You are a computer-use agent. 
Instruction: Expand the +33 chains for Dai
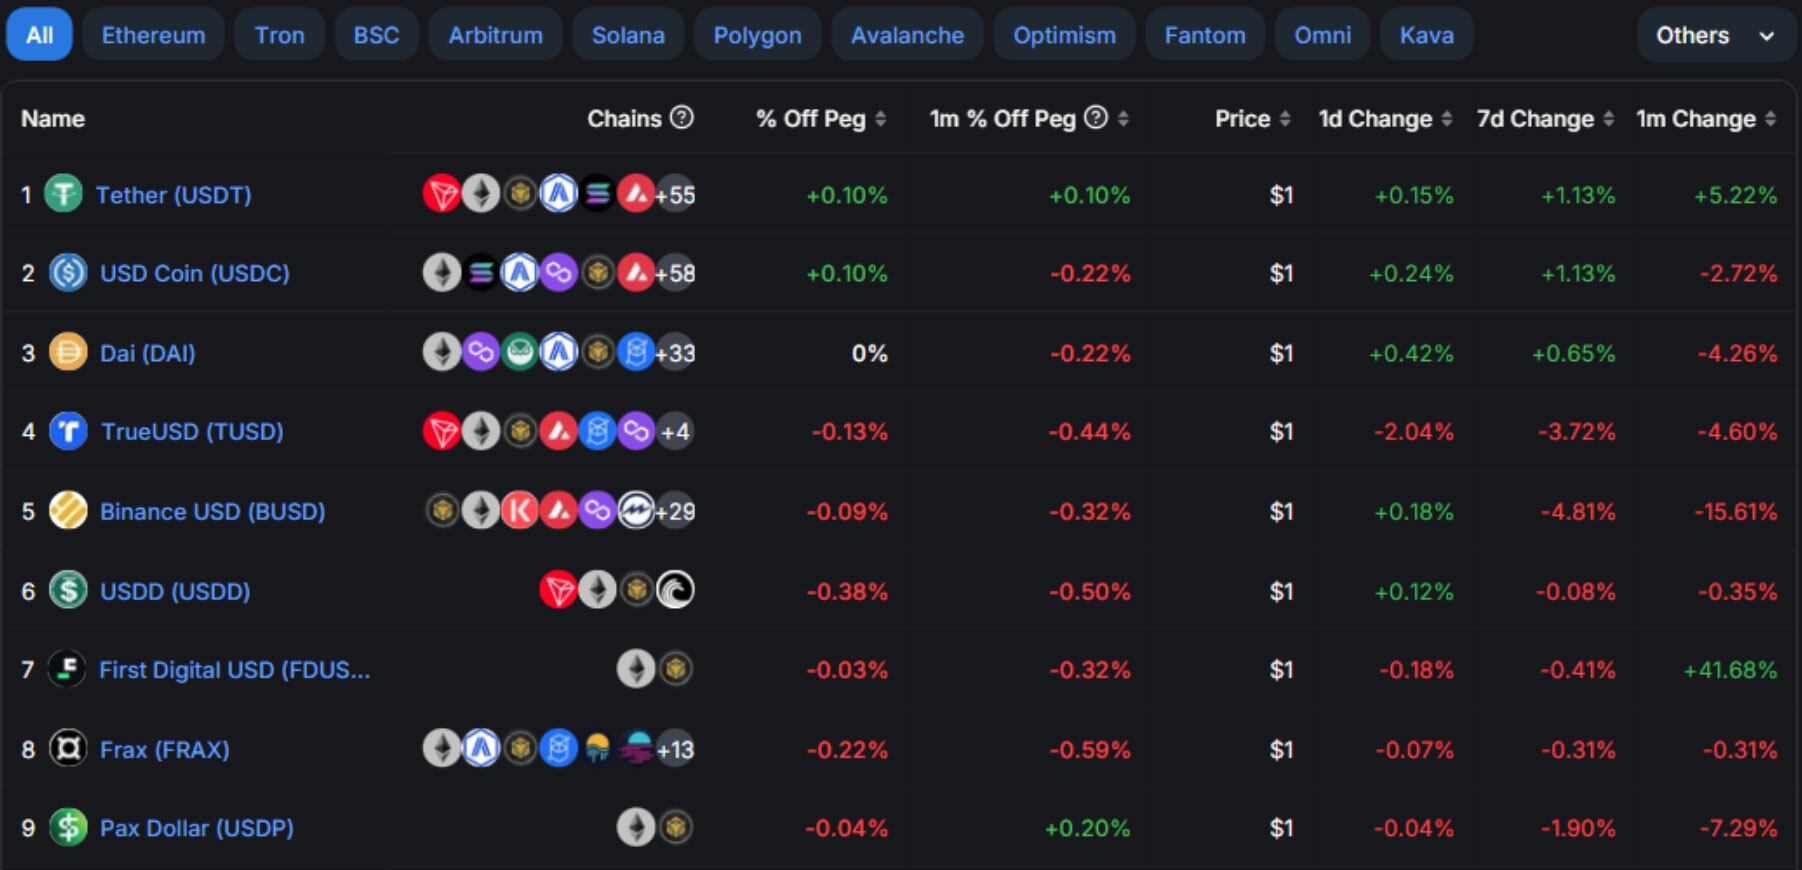click(x=673, y=352)
